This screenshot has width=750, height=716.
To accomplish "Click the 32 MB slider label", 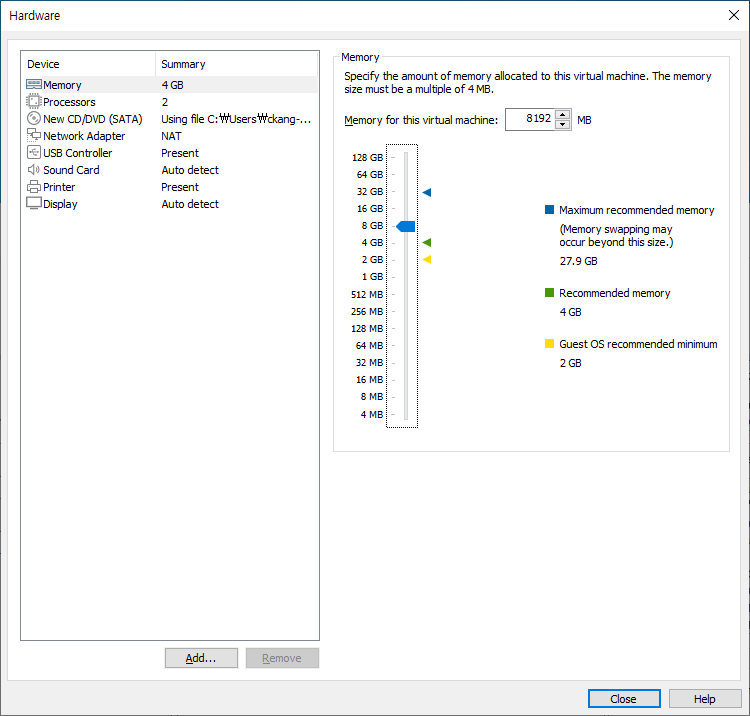I will coord(369,363).
